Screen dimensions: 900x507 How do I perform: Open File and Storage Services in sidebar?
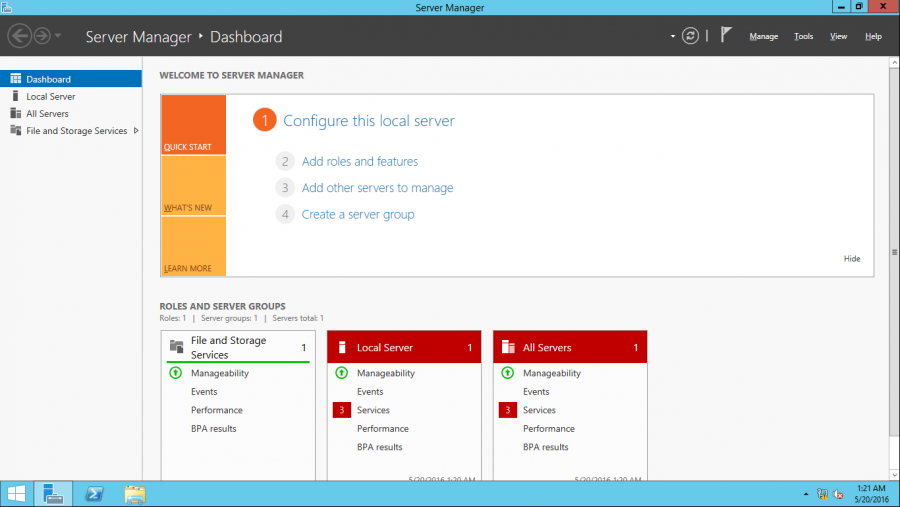pos(71,131)
